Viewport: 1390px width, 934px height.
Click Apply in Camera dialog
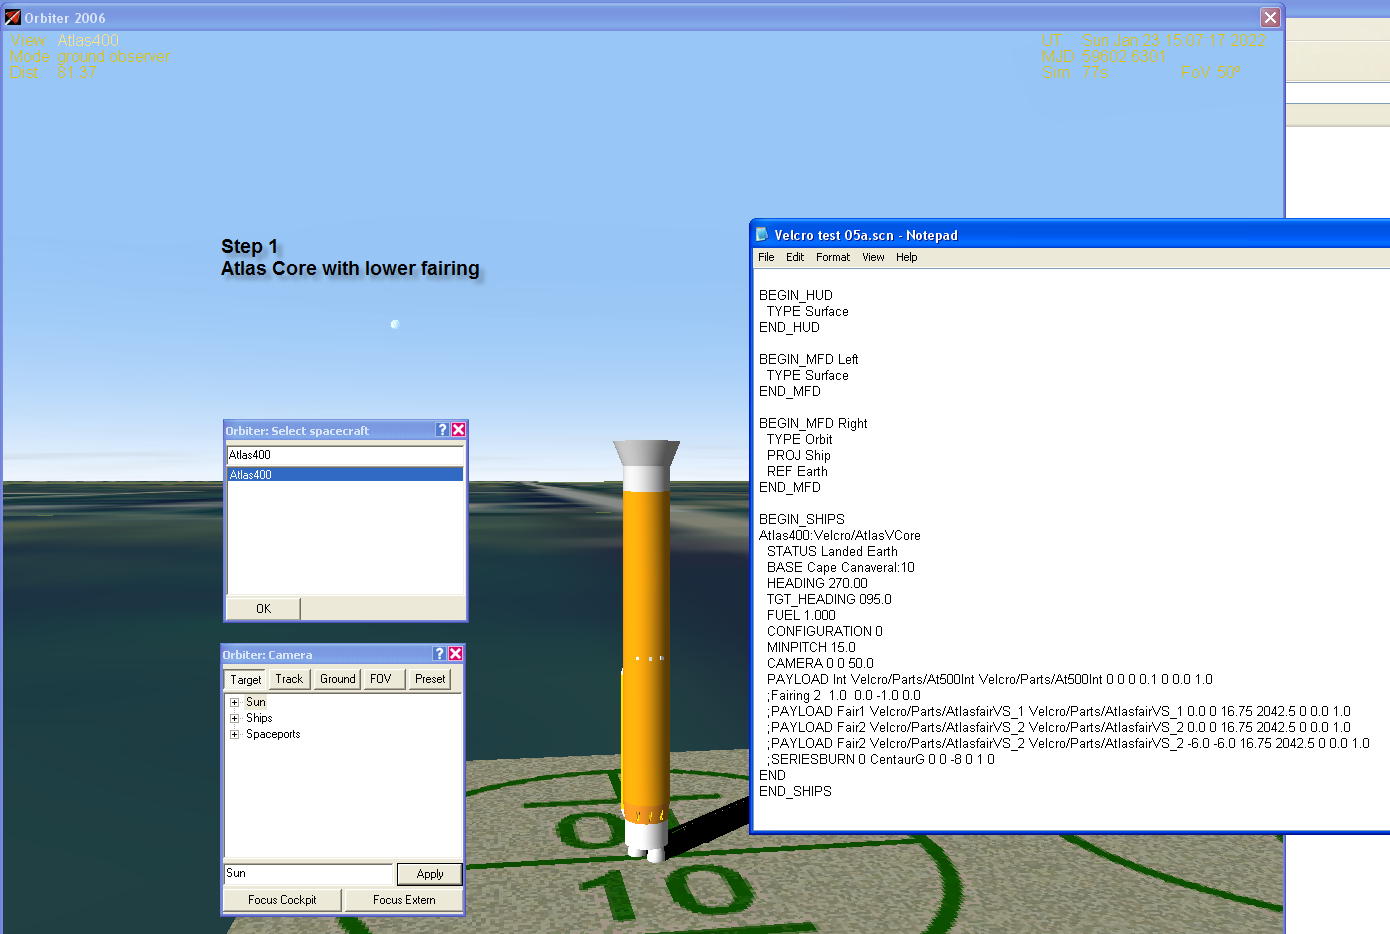[430, 874]
